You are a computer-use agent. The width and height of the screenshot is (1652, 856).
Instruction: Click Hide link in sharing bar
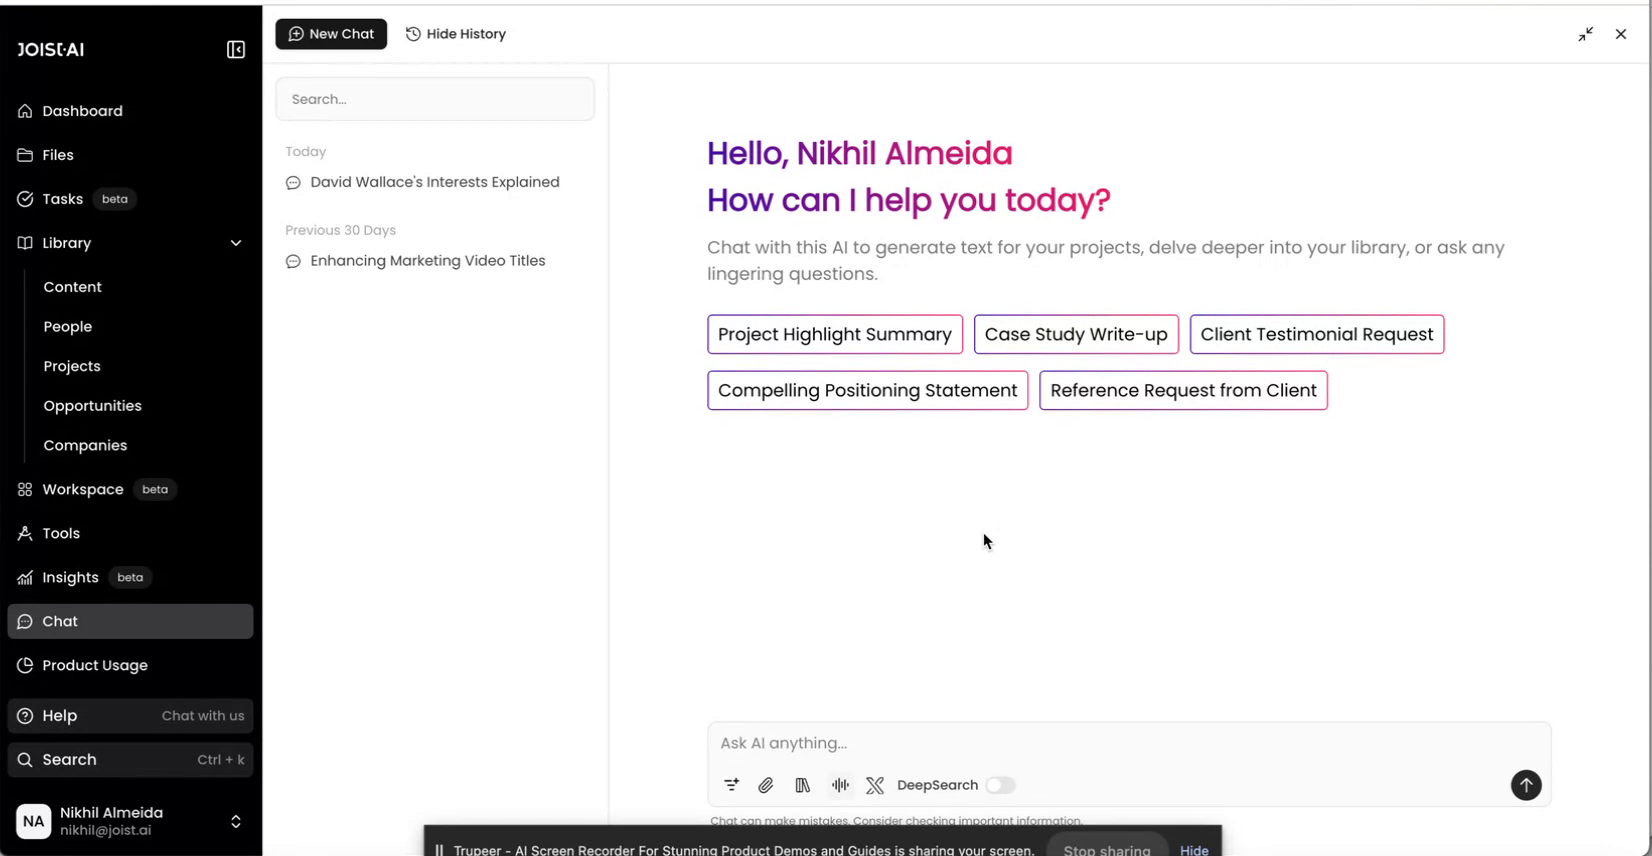click(x=1194, y=850)
